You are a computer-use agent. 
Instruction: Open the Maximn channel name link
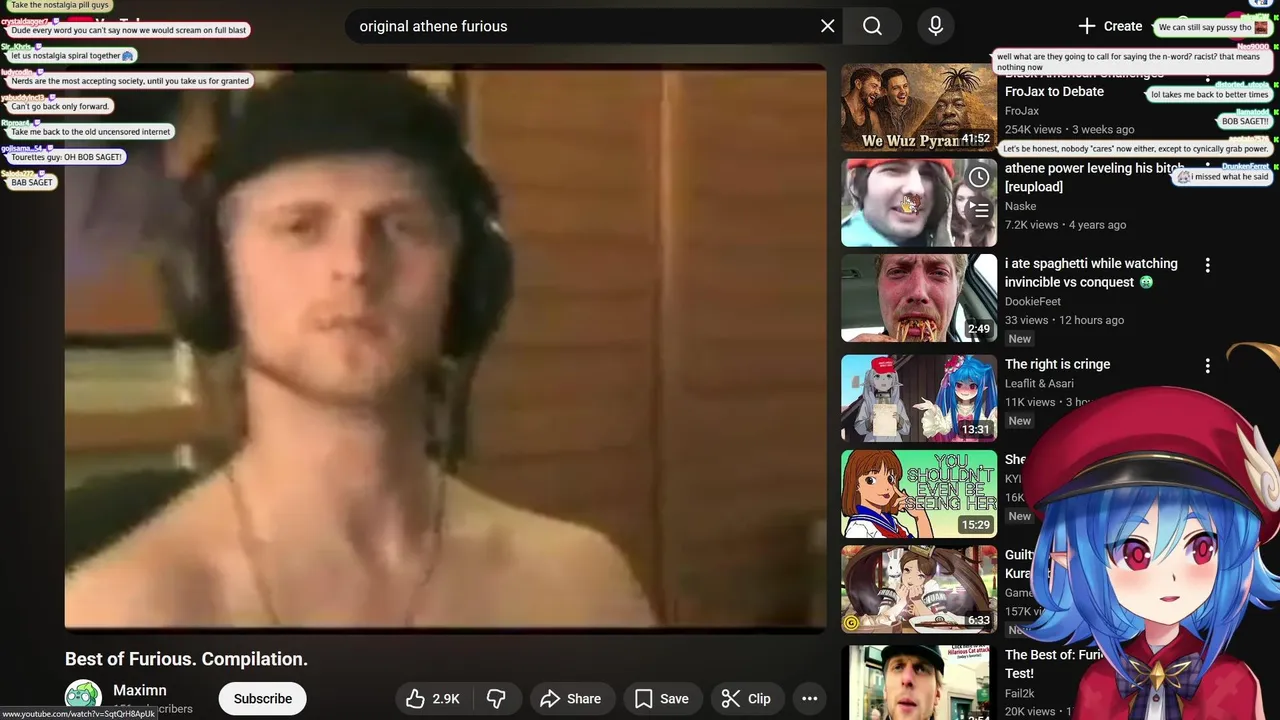click(140, 690)
